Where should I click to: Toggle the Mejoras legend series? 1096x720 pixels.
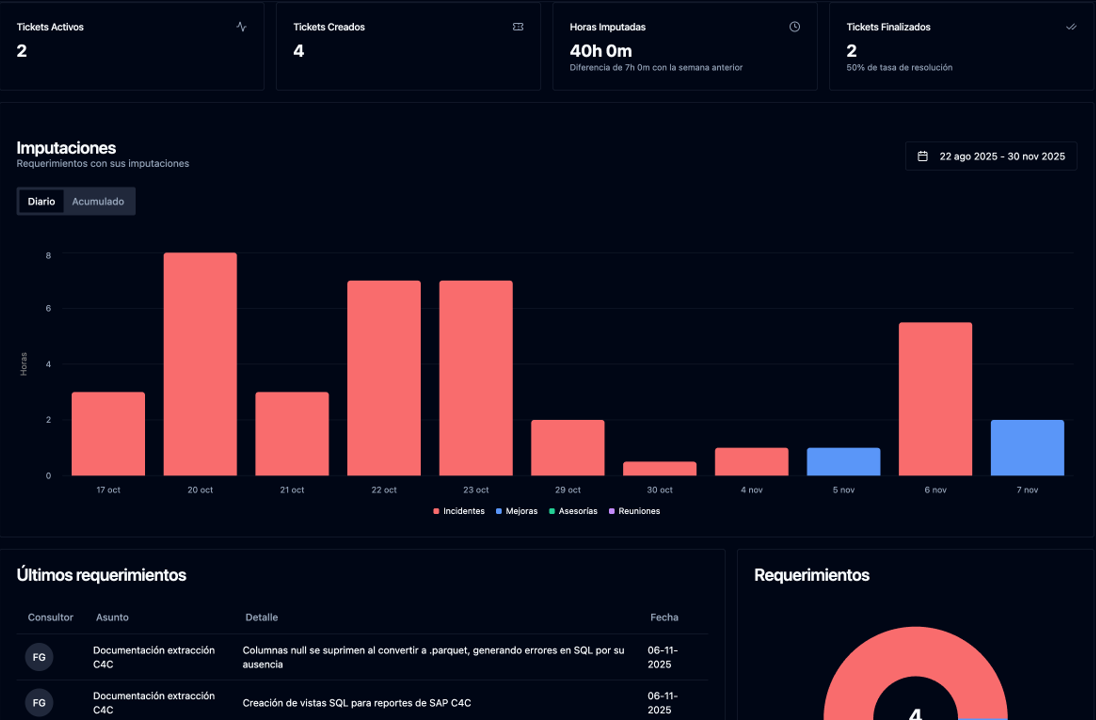point(517,511)
